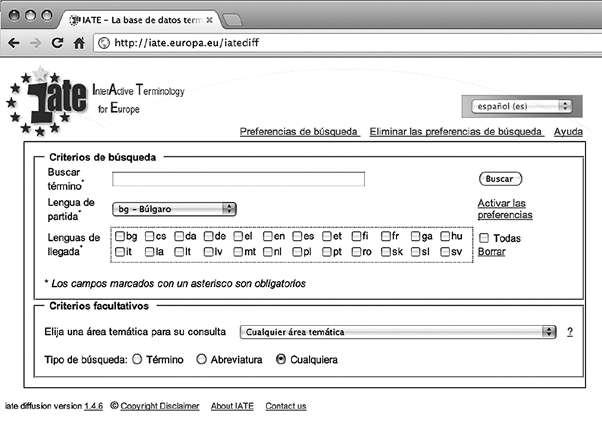602x421 pixels.
Task: Open a new tab next to IATE tab
Action: click(232, 20)
